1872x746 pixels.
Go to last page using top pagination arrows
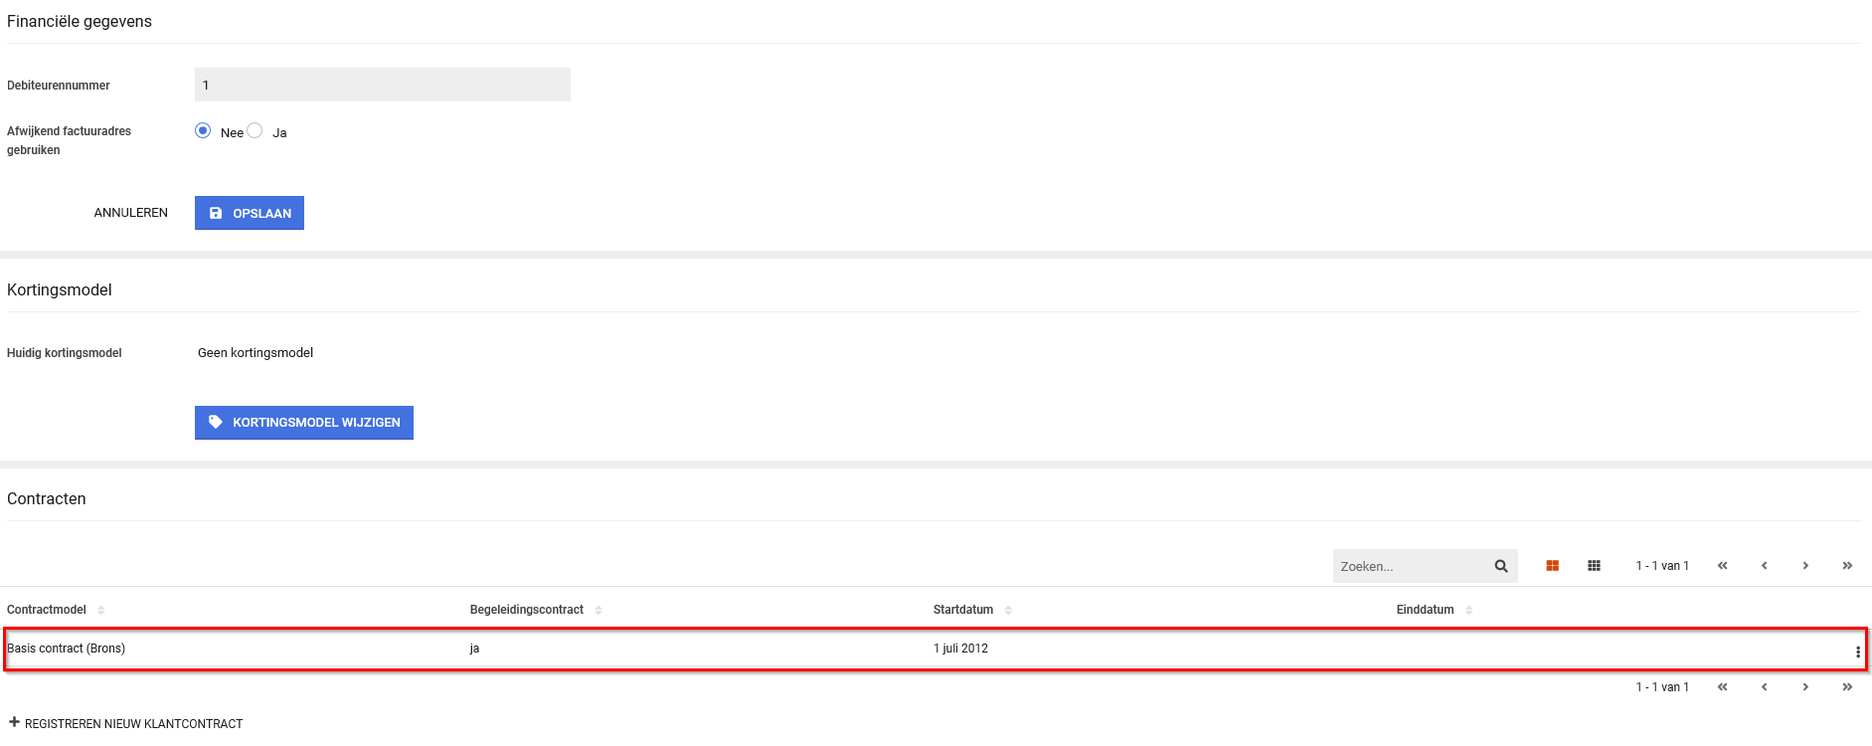(1847, 566)
